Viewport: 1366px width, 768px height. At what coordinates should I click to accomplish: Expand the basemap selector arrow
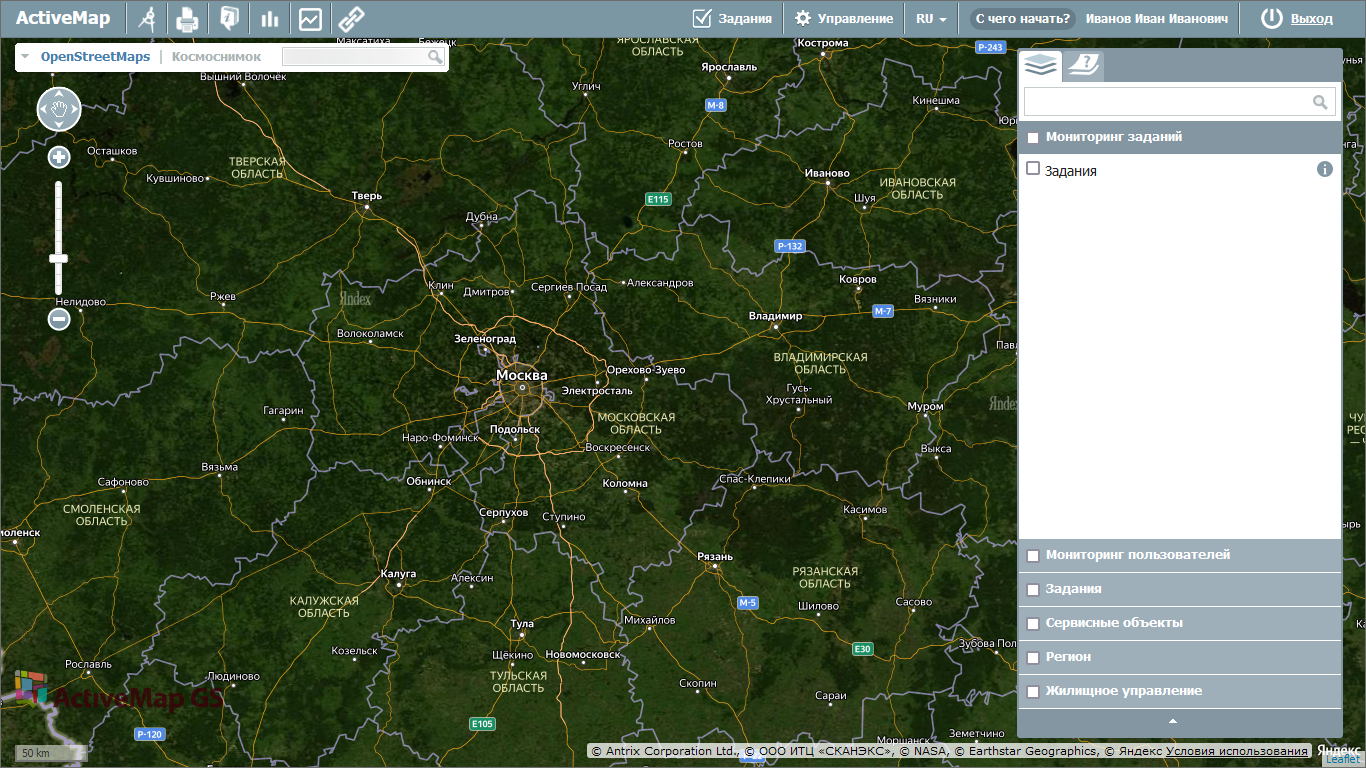(25, 57)
